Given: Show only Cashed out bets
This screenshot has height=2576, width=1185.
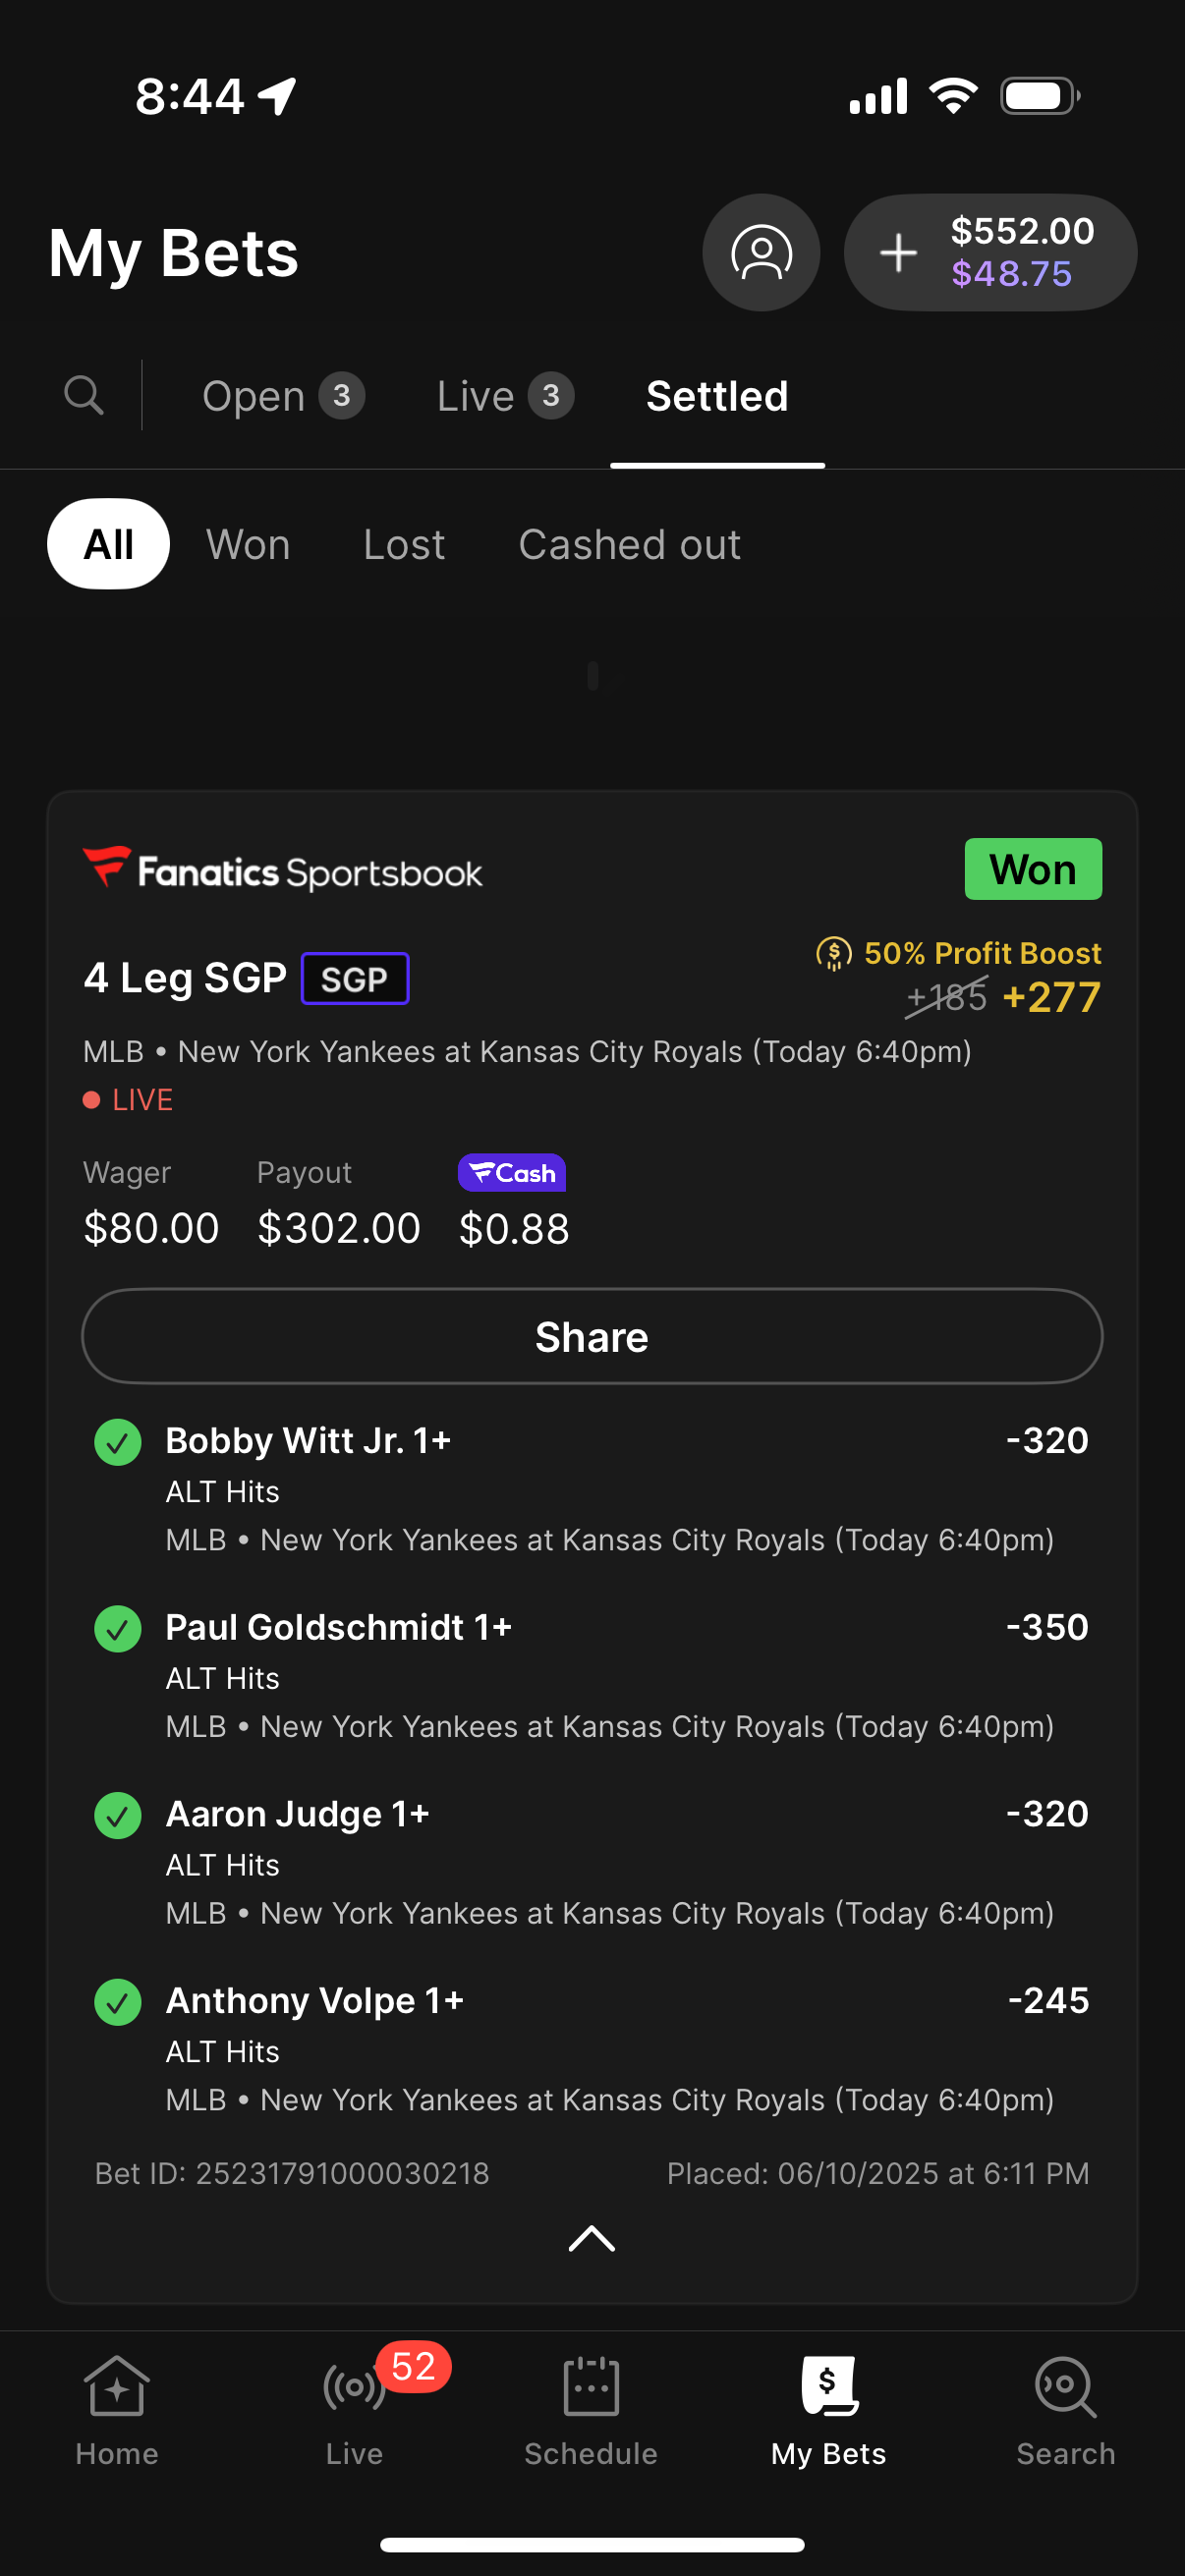Looking at the screenshot, I should [x=629, y=544].
